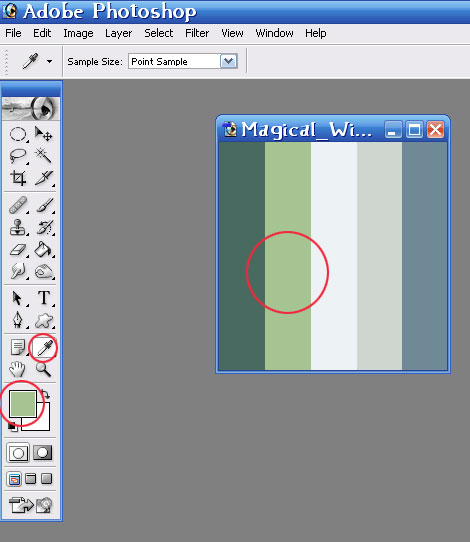Click the white background color swatch
This screenshot has height=542, width=470.
43,423
